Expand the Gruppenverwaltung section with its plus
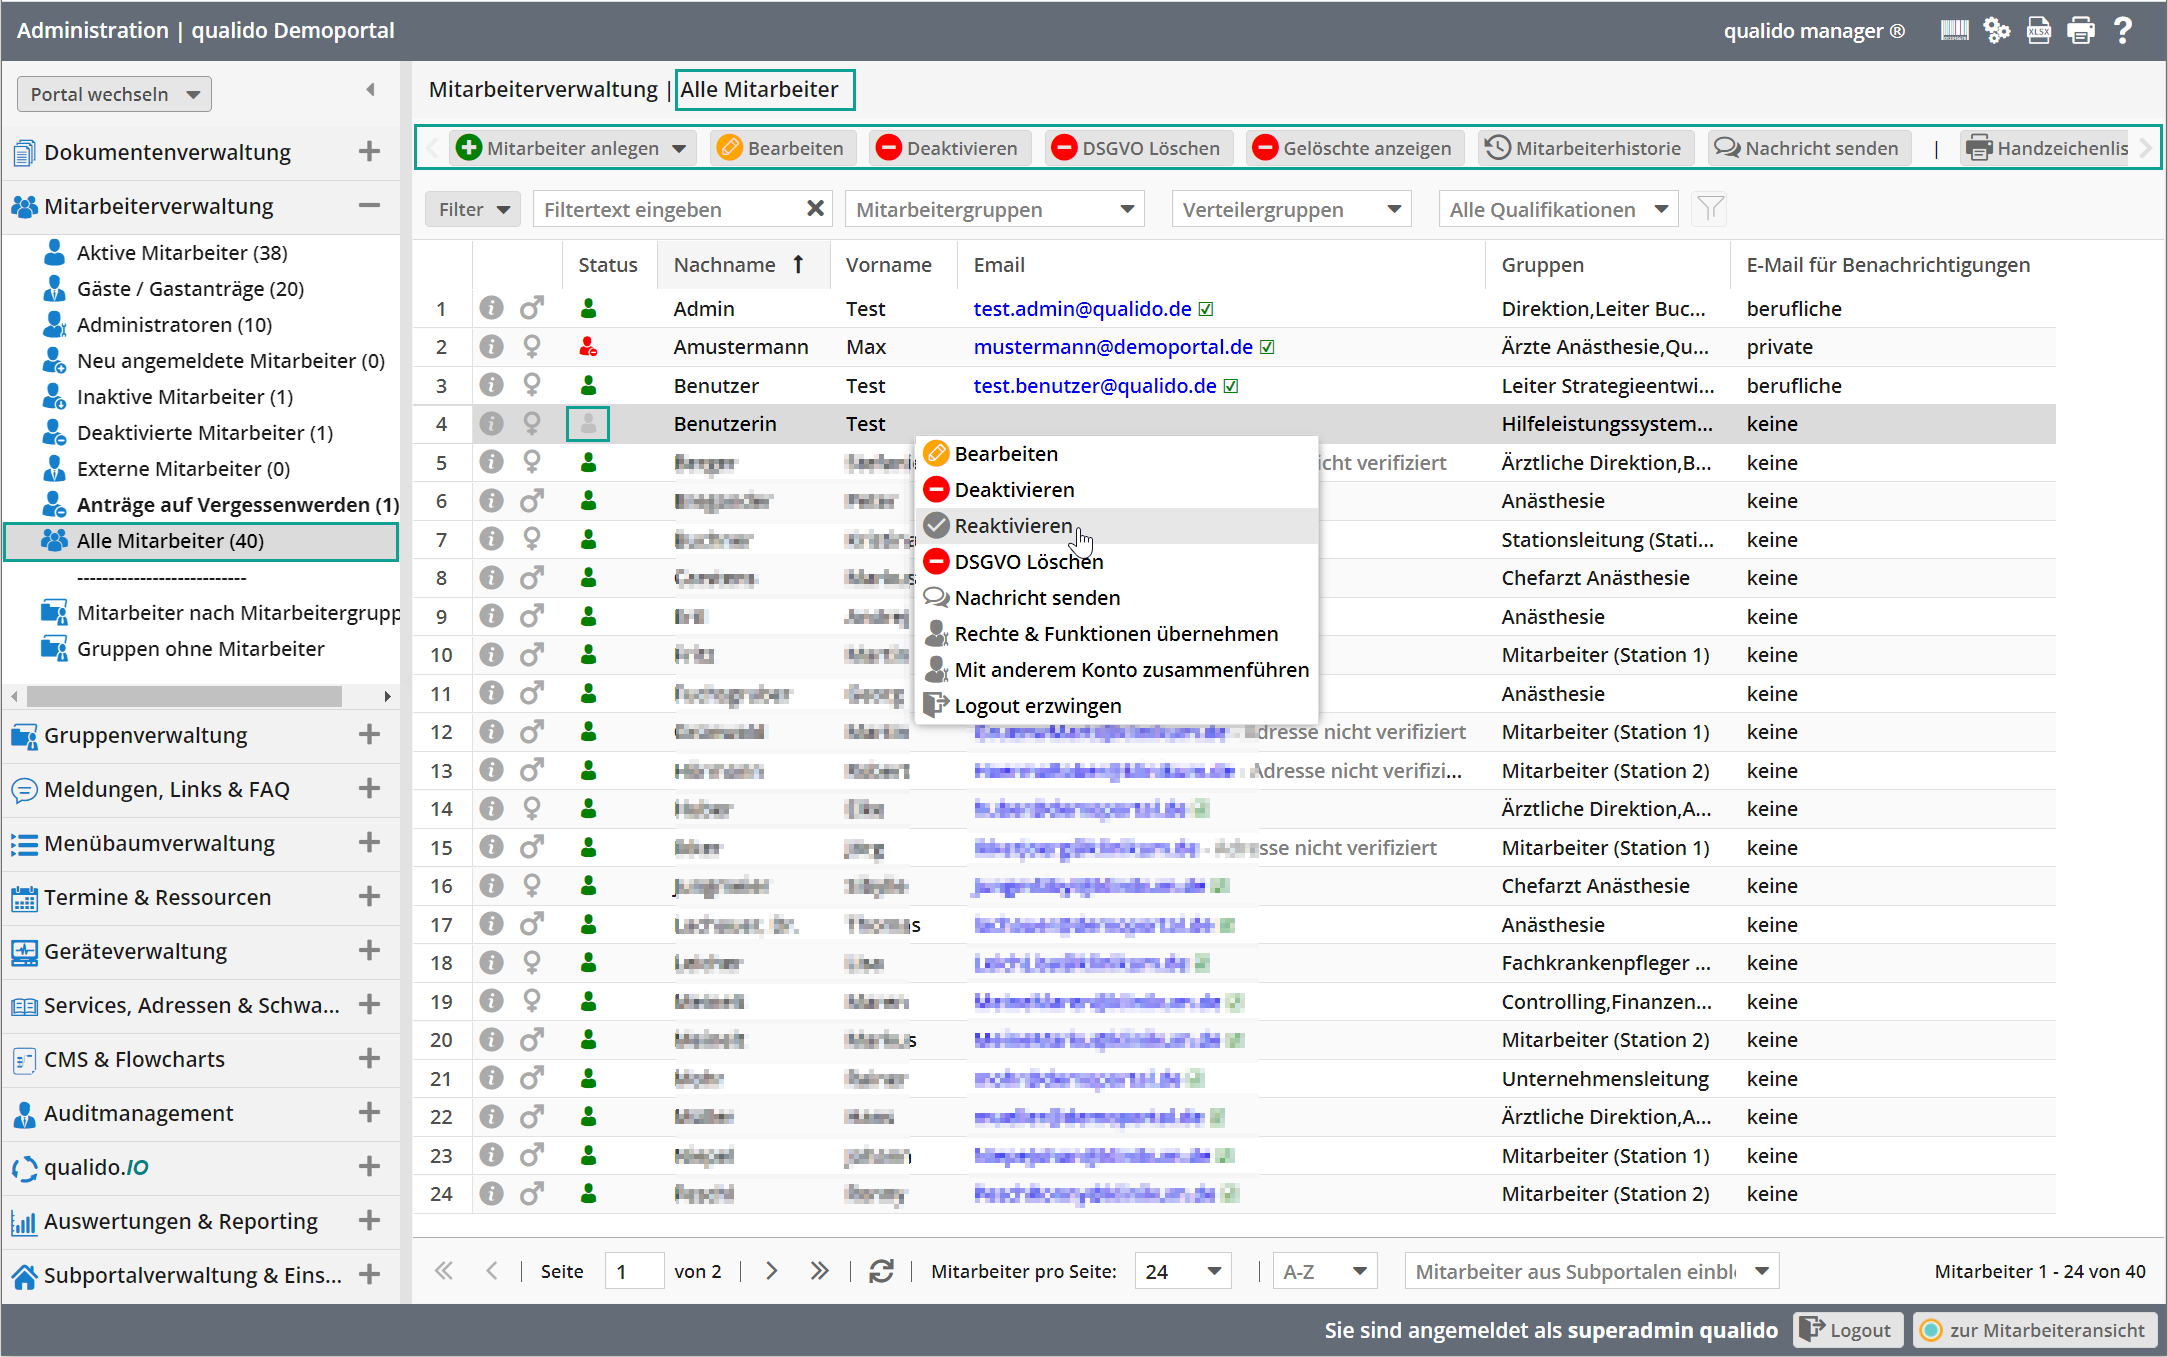The height and width of the screenshot is (1357, 2168). (x=369, y=734)
